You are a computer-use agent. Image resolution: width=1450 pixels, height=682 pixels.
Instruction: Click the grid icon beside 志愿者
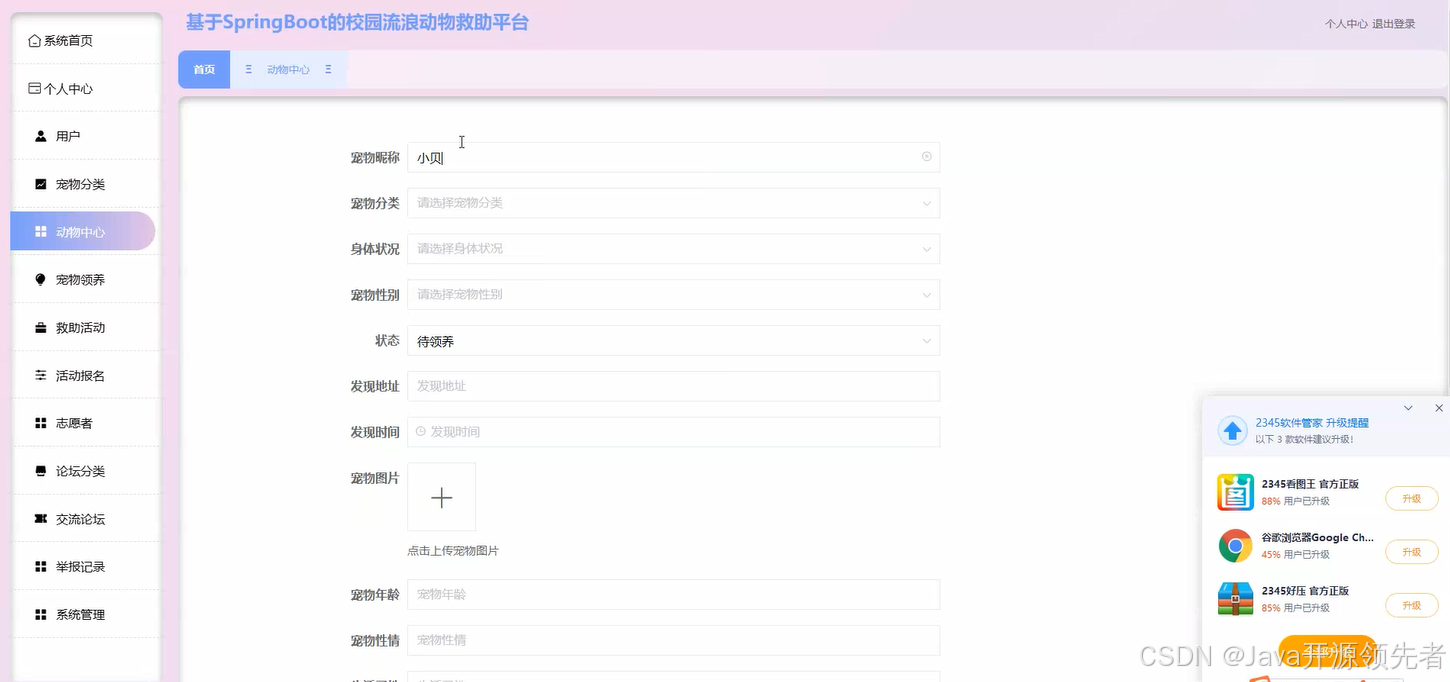click(x=41, y=424)
